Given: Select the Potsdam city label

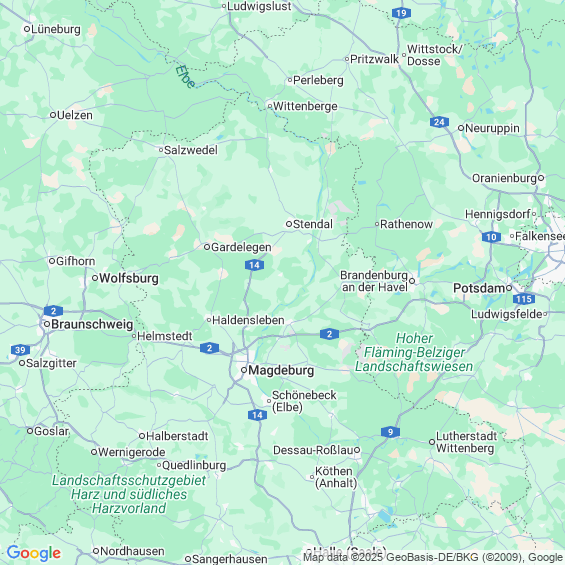Looking at the screenshot, I should [x=479, y=288].
